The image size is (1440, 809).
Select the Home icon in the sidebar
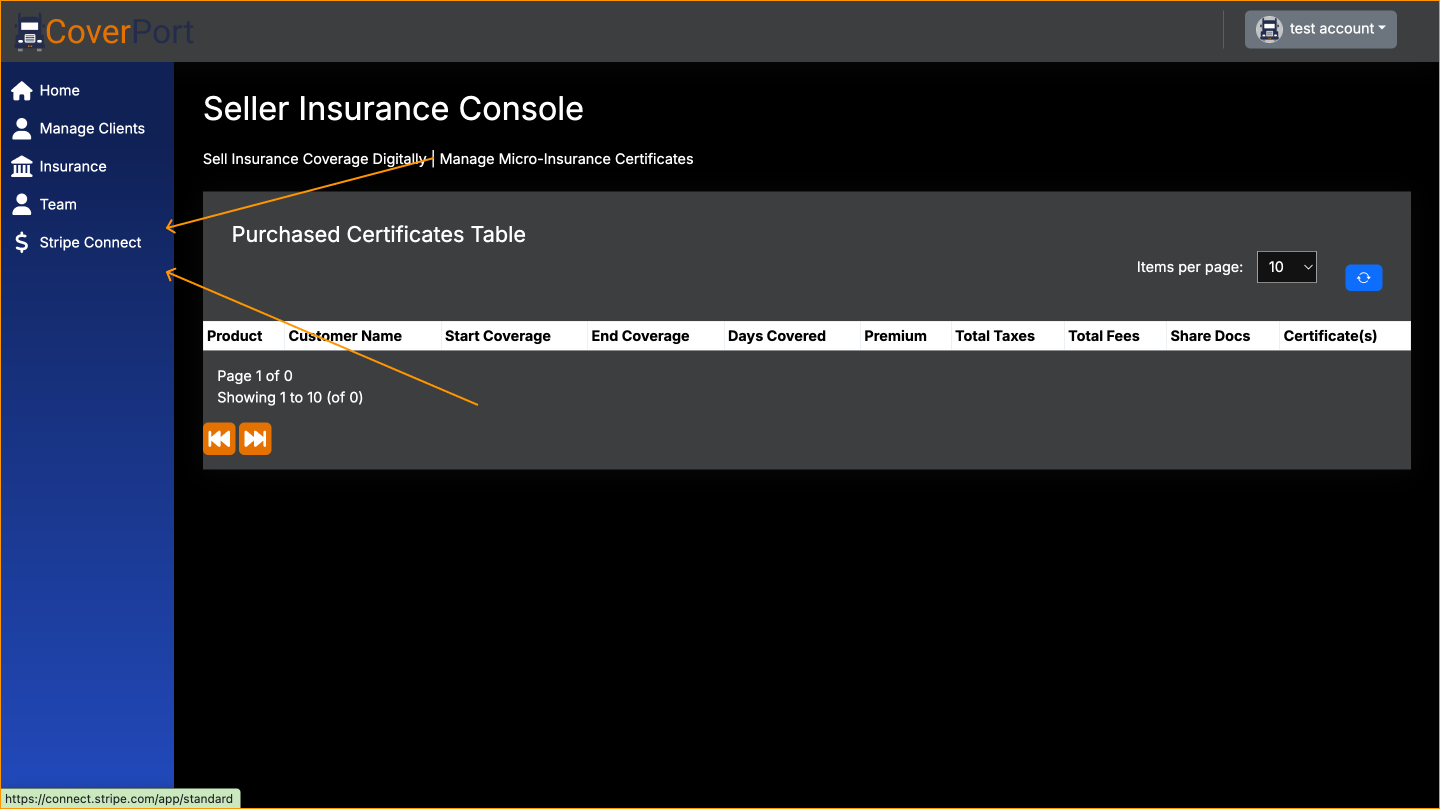(x=21, y=90)
